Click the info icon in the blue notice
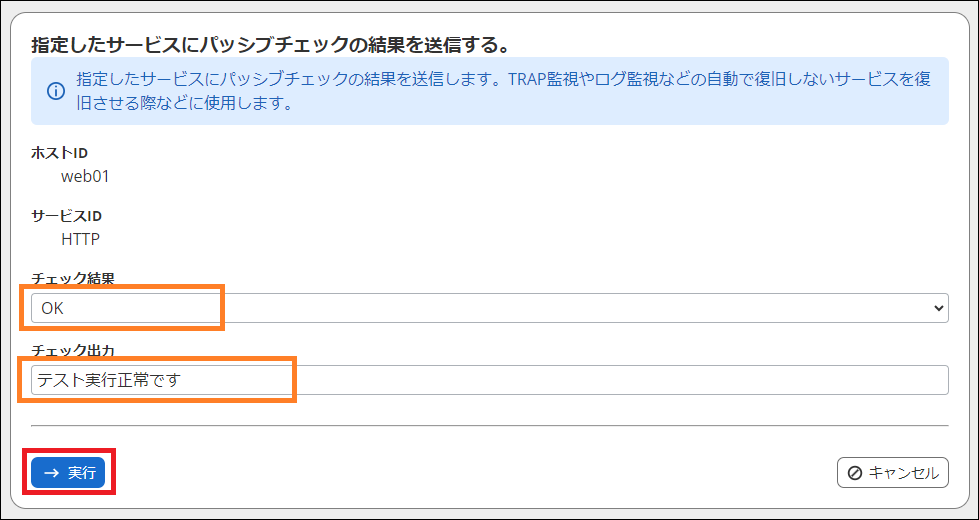This screenshot has height=520, width=979. 56,91
